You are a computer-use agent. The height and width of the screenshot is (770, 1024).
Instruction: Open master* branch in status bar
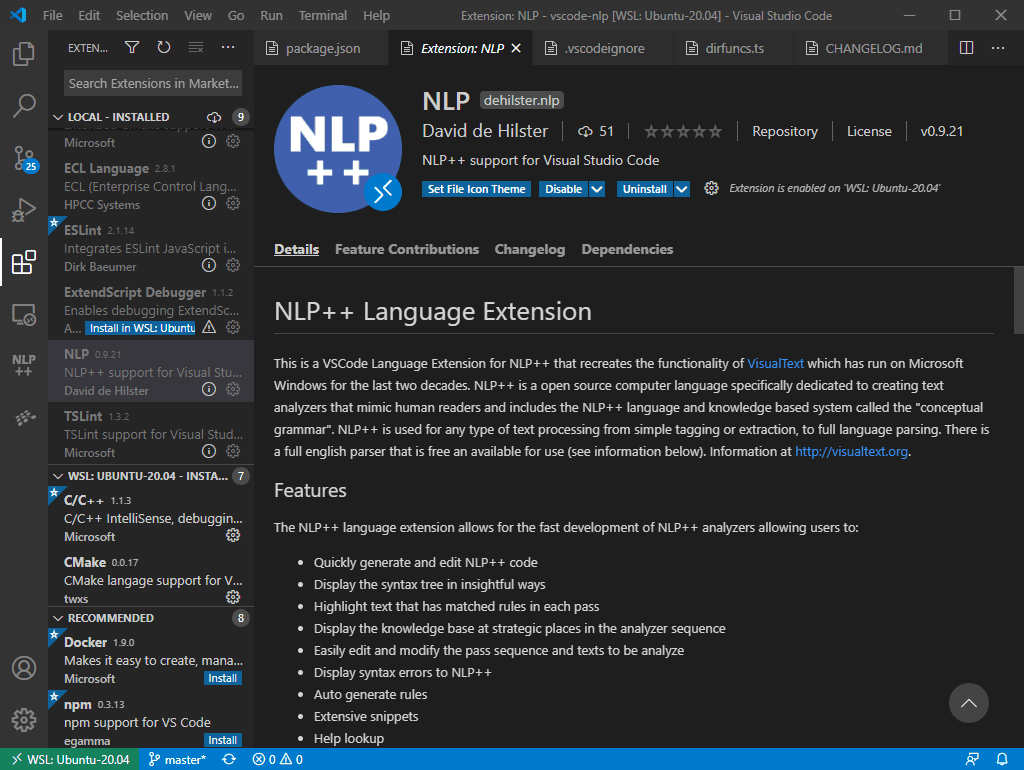(177, 759)
